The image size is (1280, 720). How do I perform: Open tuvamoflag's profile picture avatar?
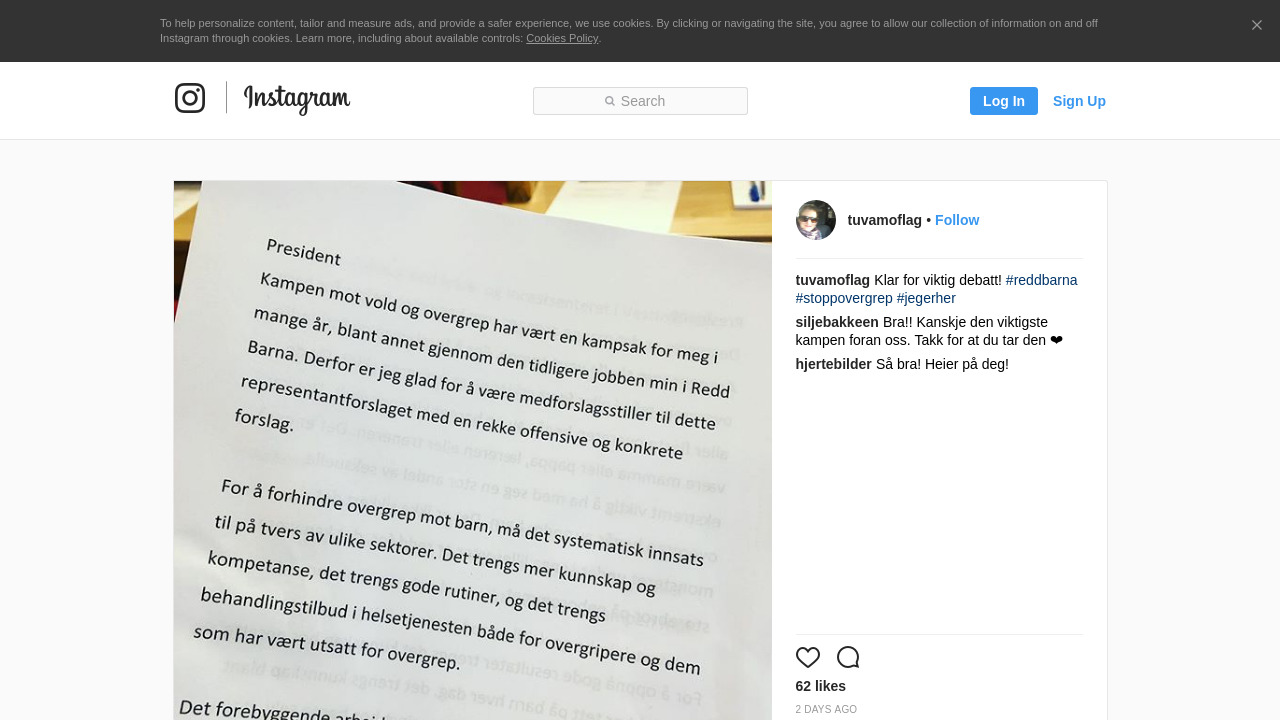[x=816, y=220]
